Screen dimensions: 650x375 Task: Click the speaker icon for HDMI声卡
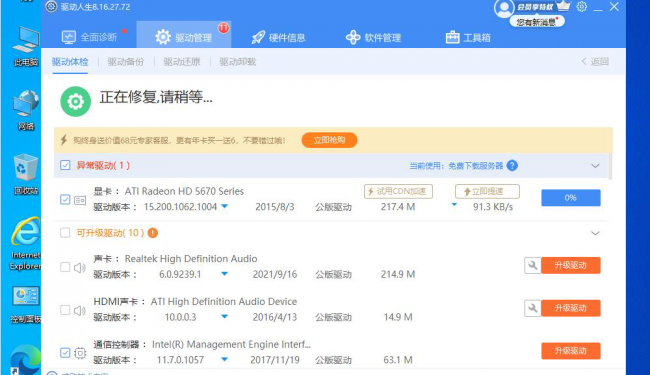pos(80,310)
